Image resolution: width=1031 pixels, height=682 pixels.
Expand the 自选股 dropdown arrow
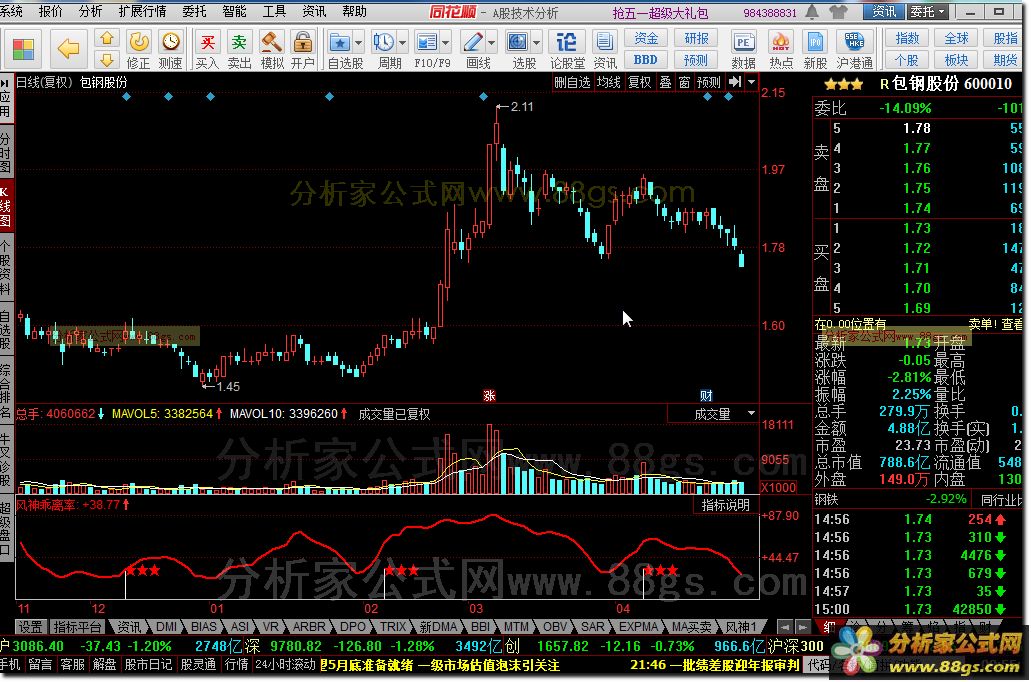click(359, 43)
